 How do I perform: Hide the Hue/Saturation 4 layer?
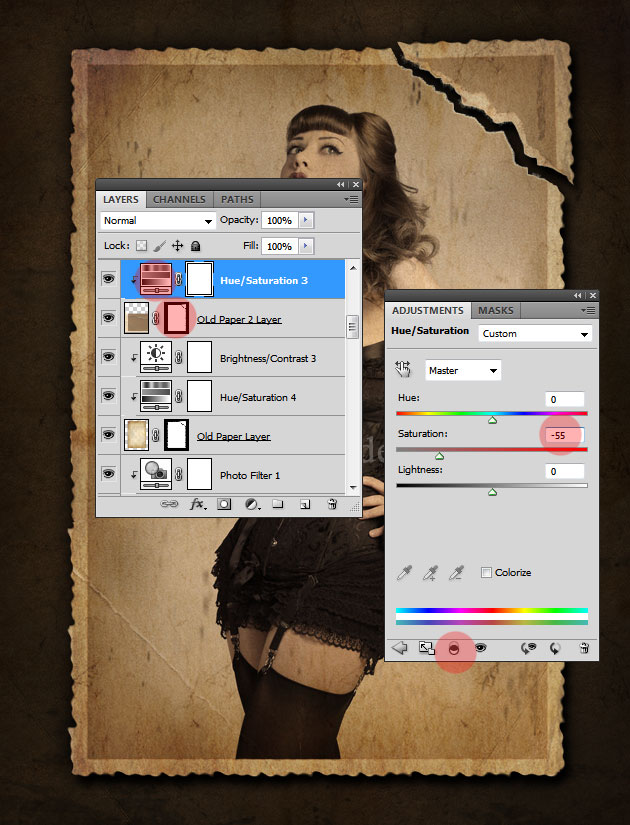pos(108,396)
